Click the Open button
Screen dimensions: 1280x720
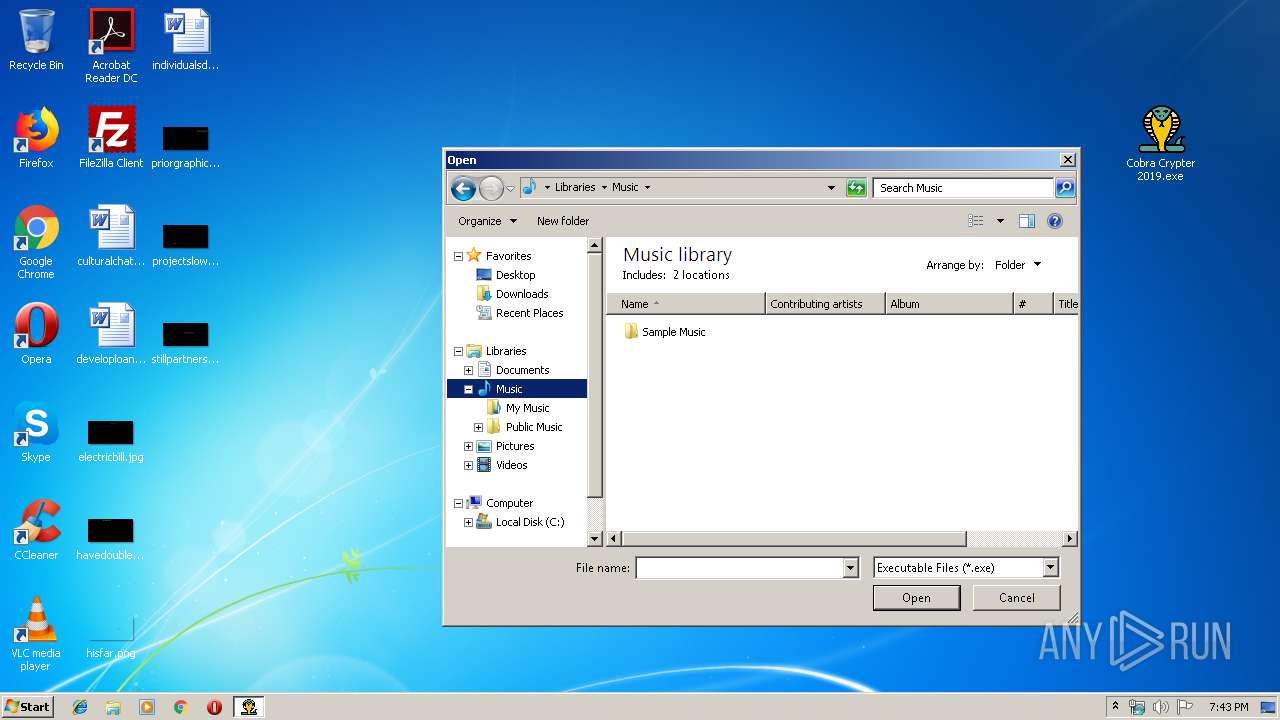click(916, 598)
